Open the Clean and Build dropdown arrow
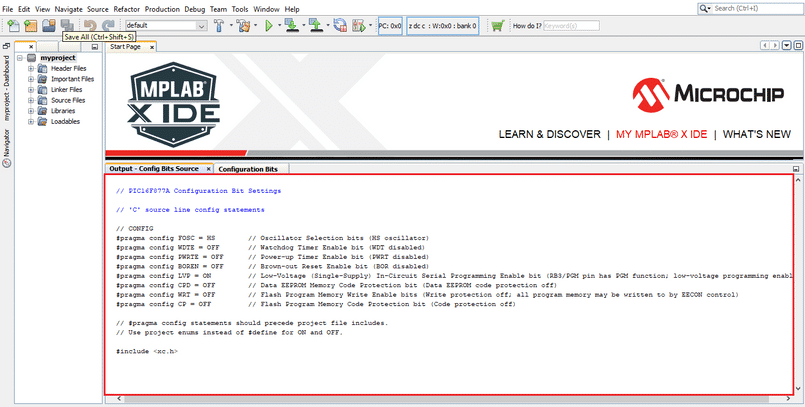The width and height of the screenshot is (805, 407). tap(255, 26)
